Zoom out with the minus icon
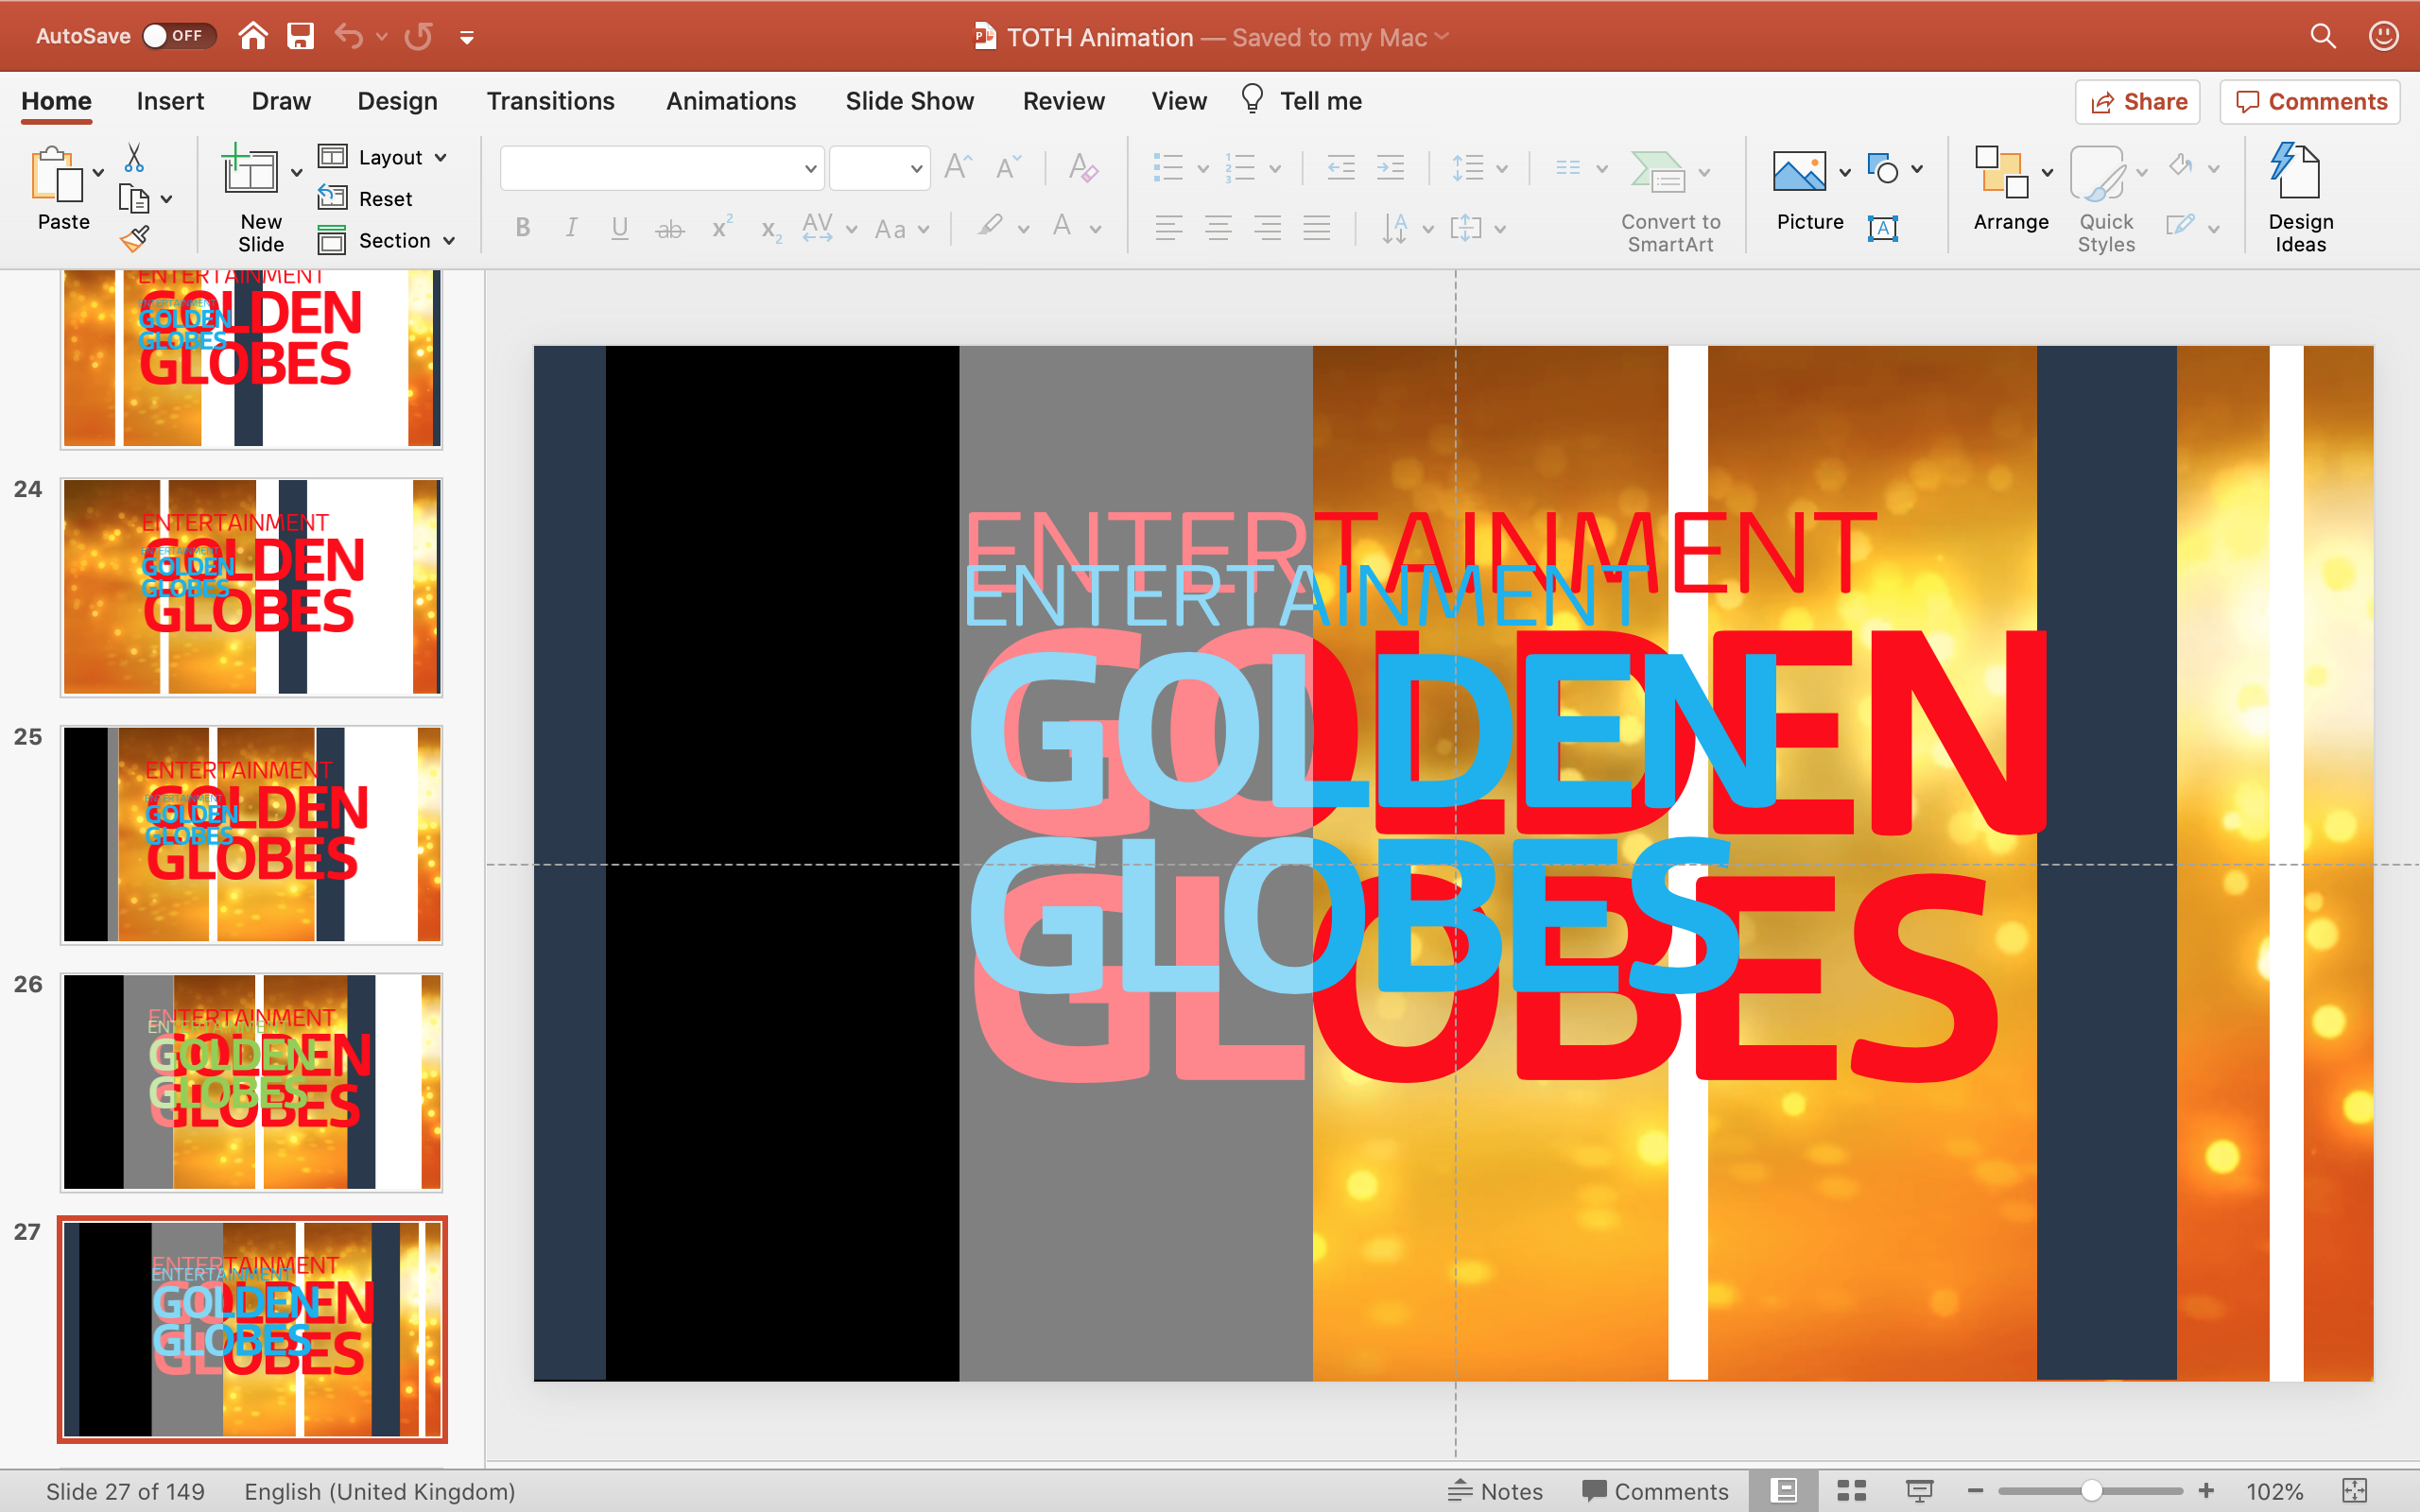This screenshot has height=1512, width=2420. point(1975,1491)
